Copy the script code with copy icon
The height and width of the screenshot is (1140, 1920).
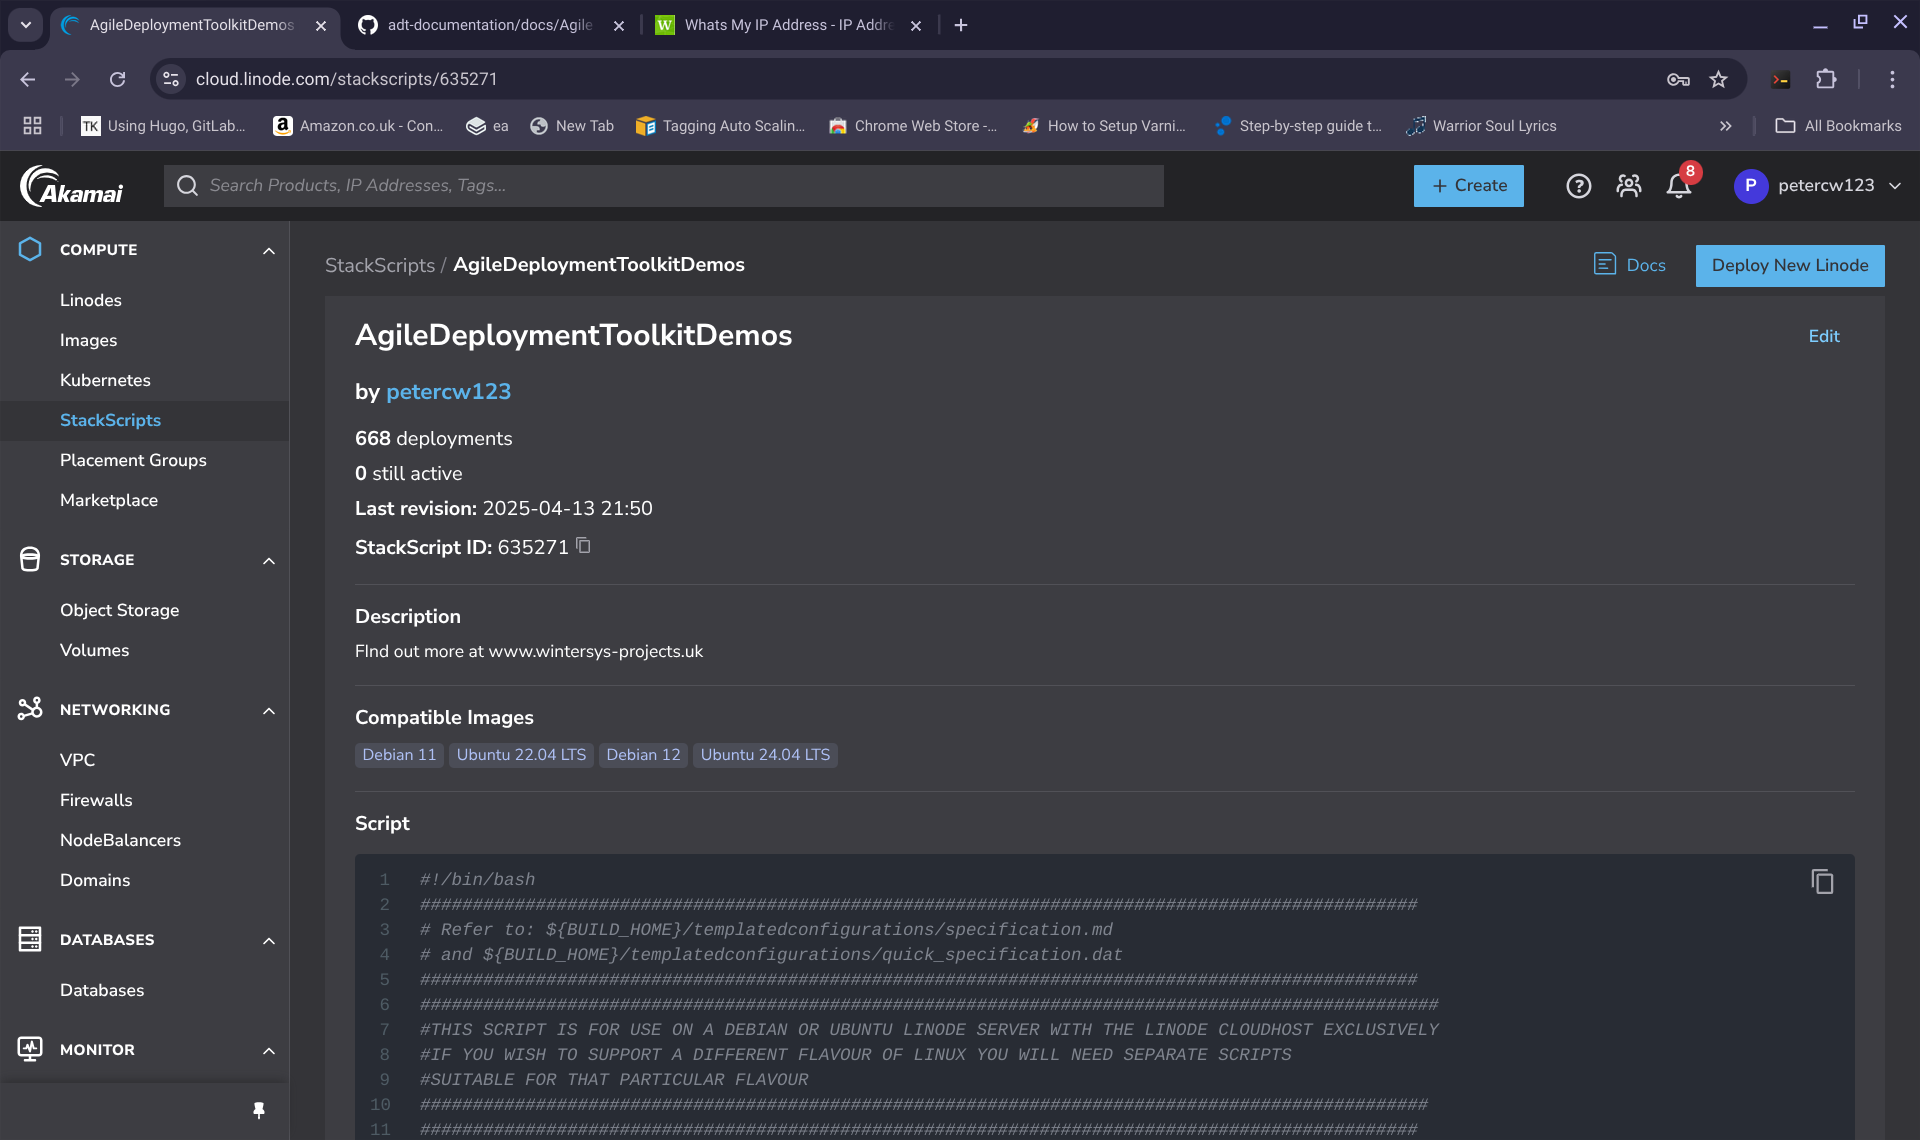point(1822,881)
